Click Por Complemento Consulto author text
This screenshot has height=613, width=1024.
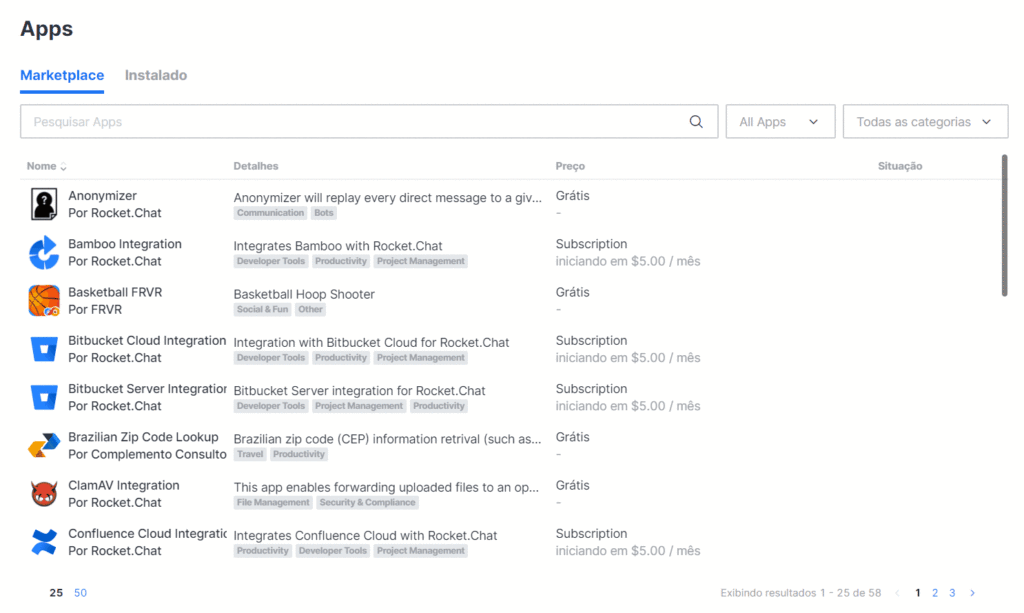tap(147, 454)
